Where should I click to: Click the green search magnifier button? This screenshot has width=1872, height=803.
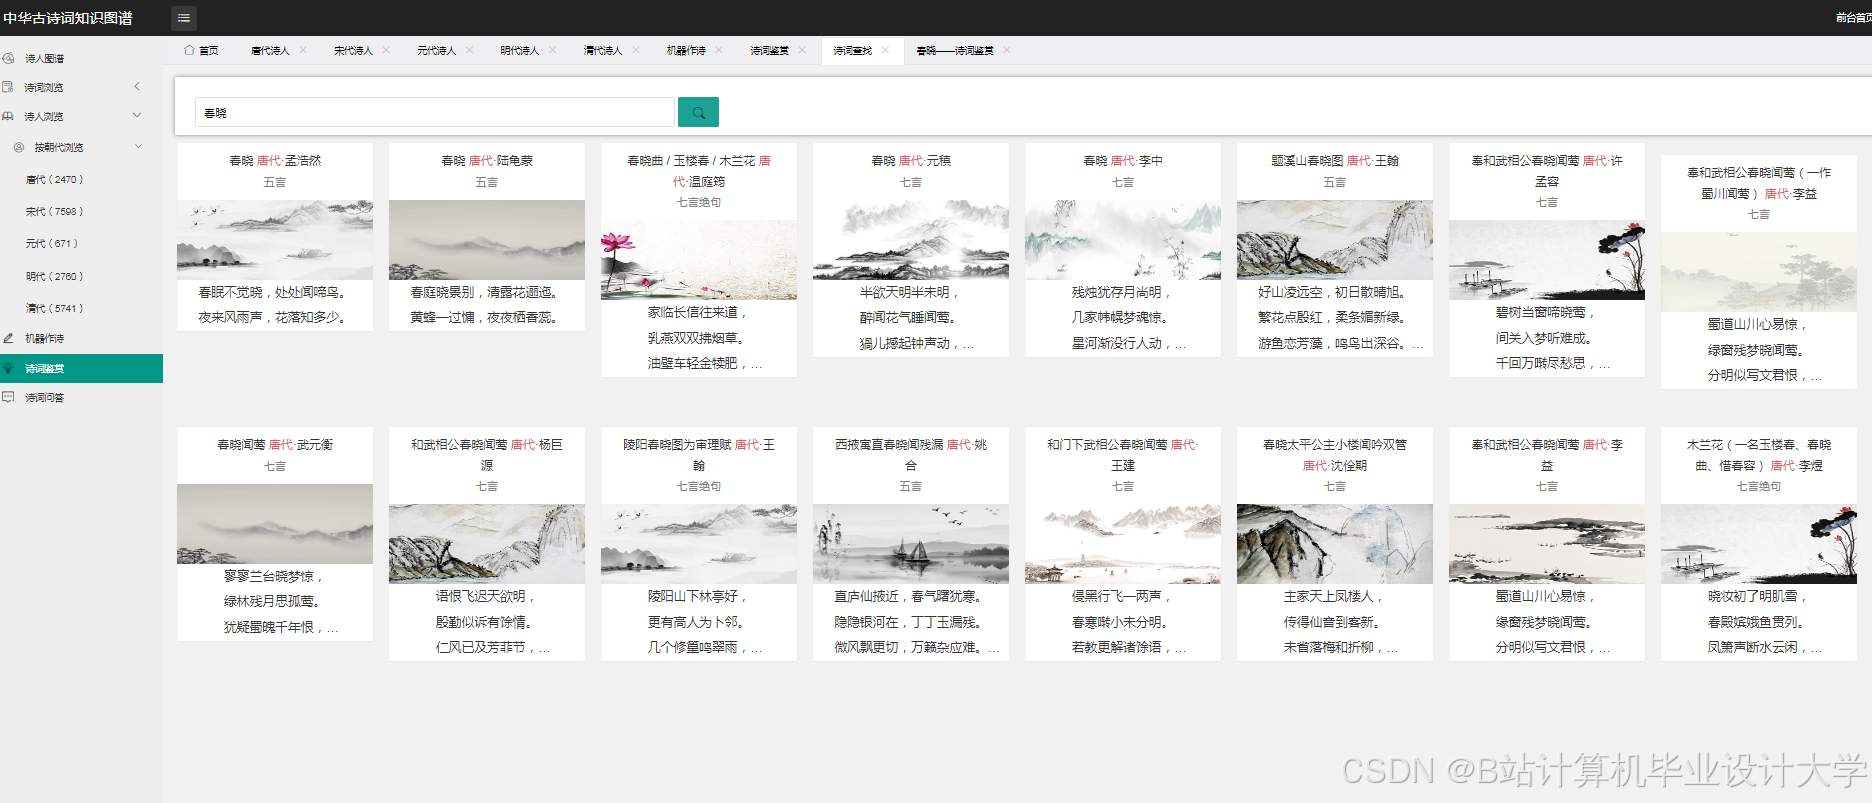(698, 112)
